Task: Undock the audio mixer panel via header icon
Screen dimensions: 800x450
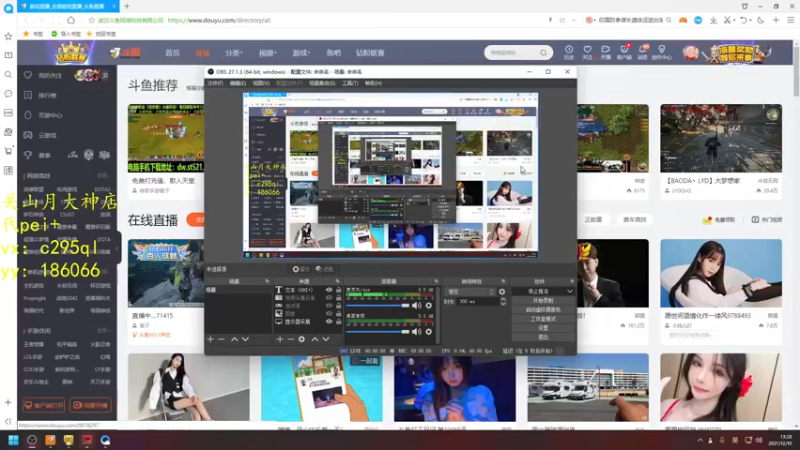Action: [436, 281]
